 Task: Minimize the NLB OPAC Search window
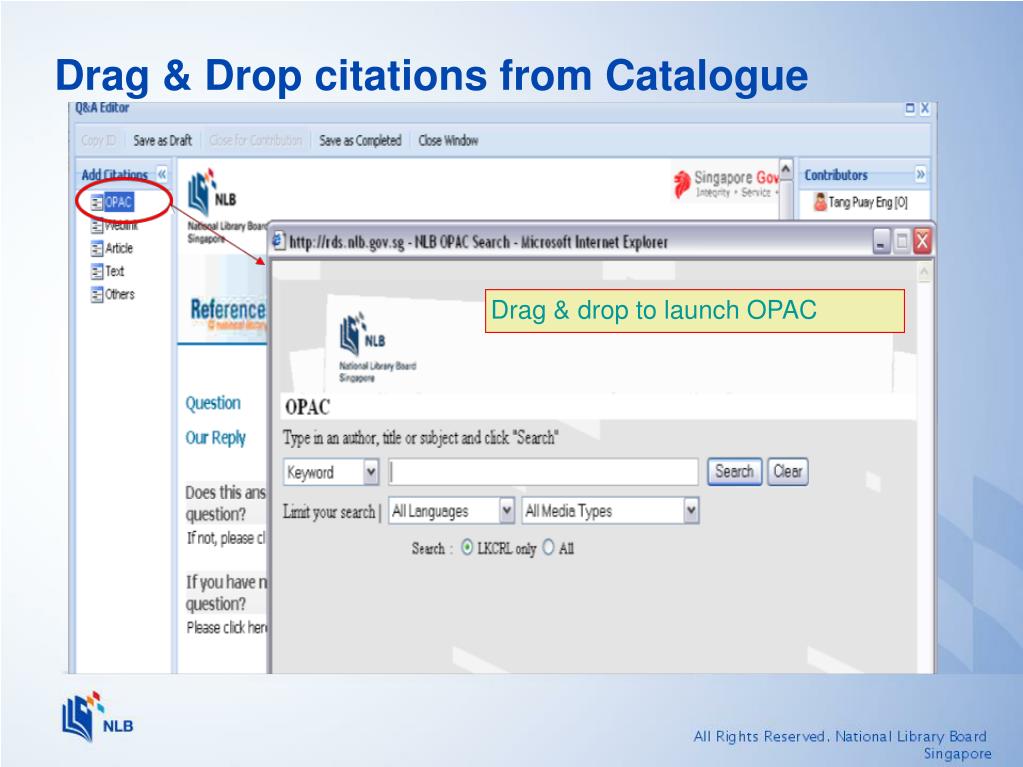tap(881, 242)
